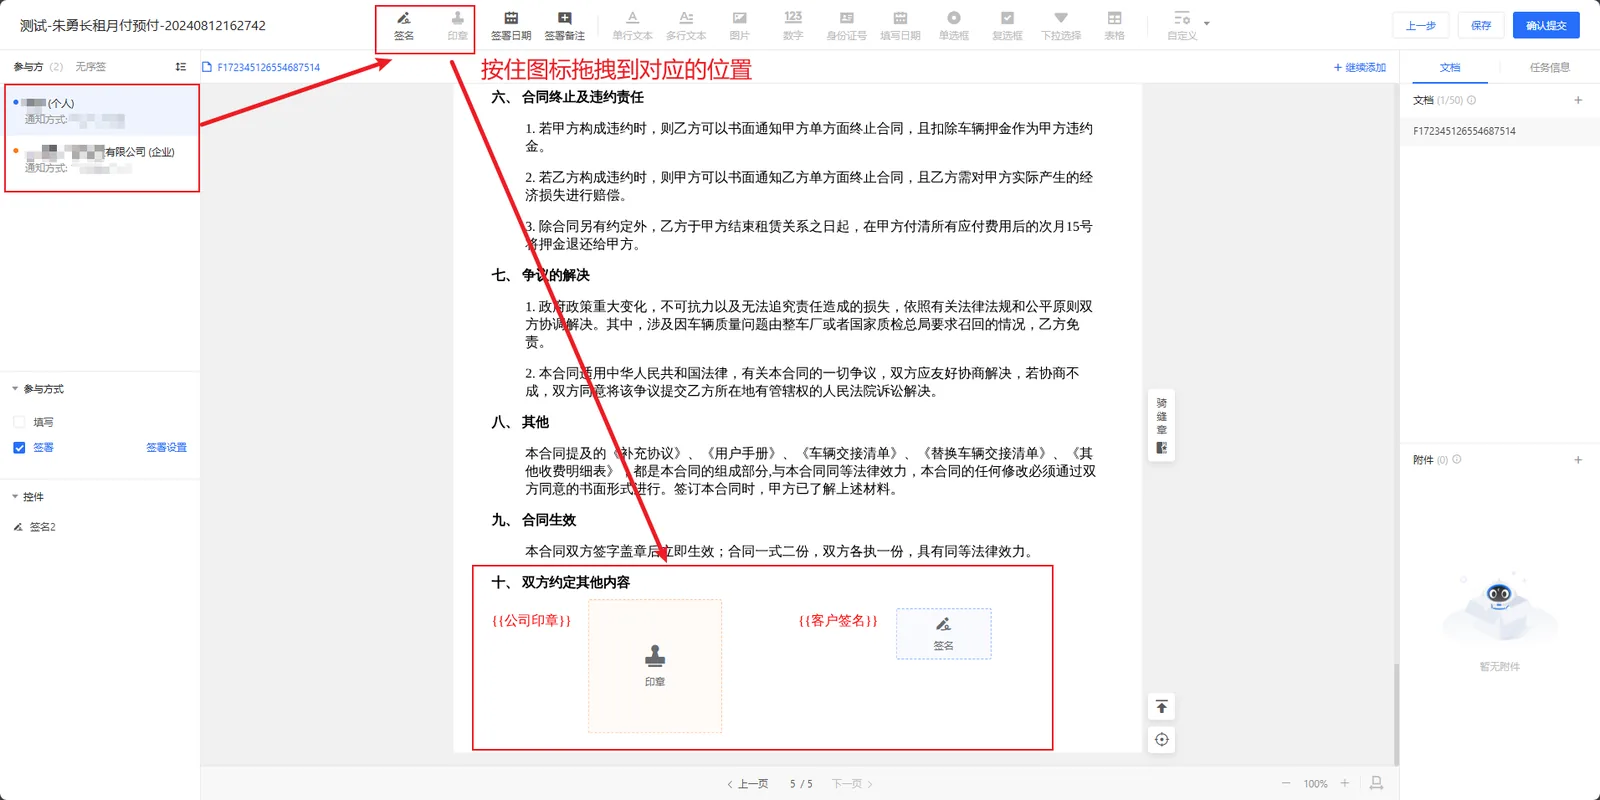Toggle the participant sort order icon

tap(181, 67)
